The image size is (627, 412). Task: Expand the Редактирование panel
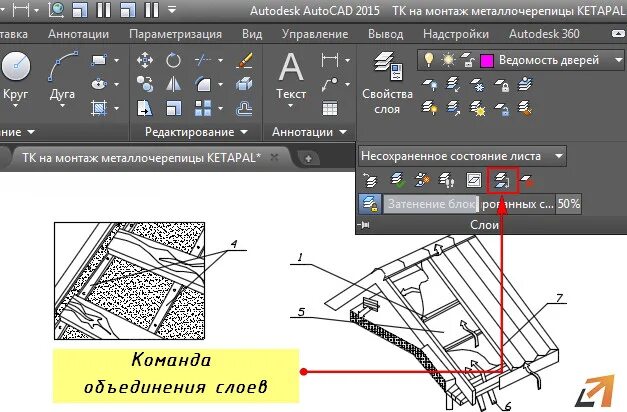[196, 132]
